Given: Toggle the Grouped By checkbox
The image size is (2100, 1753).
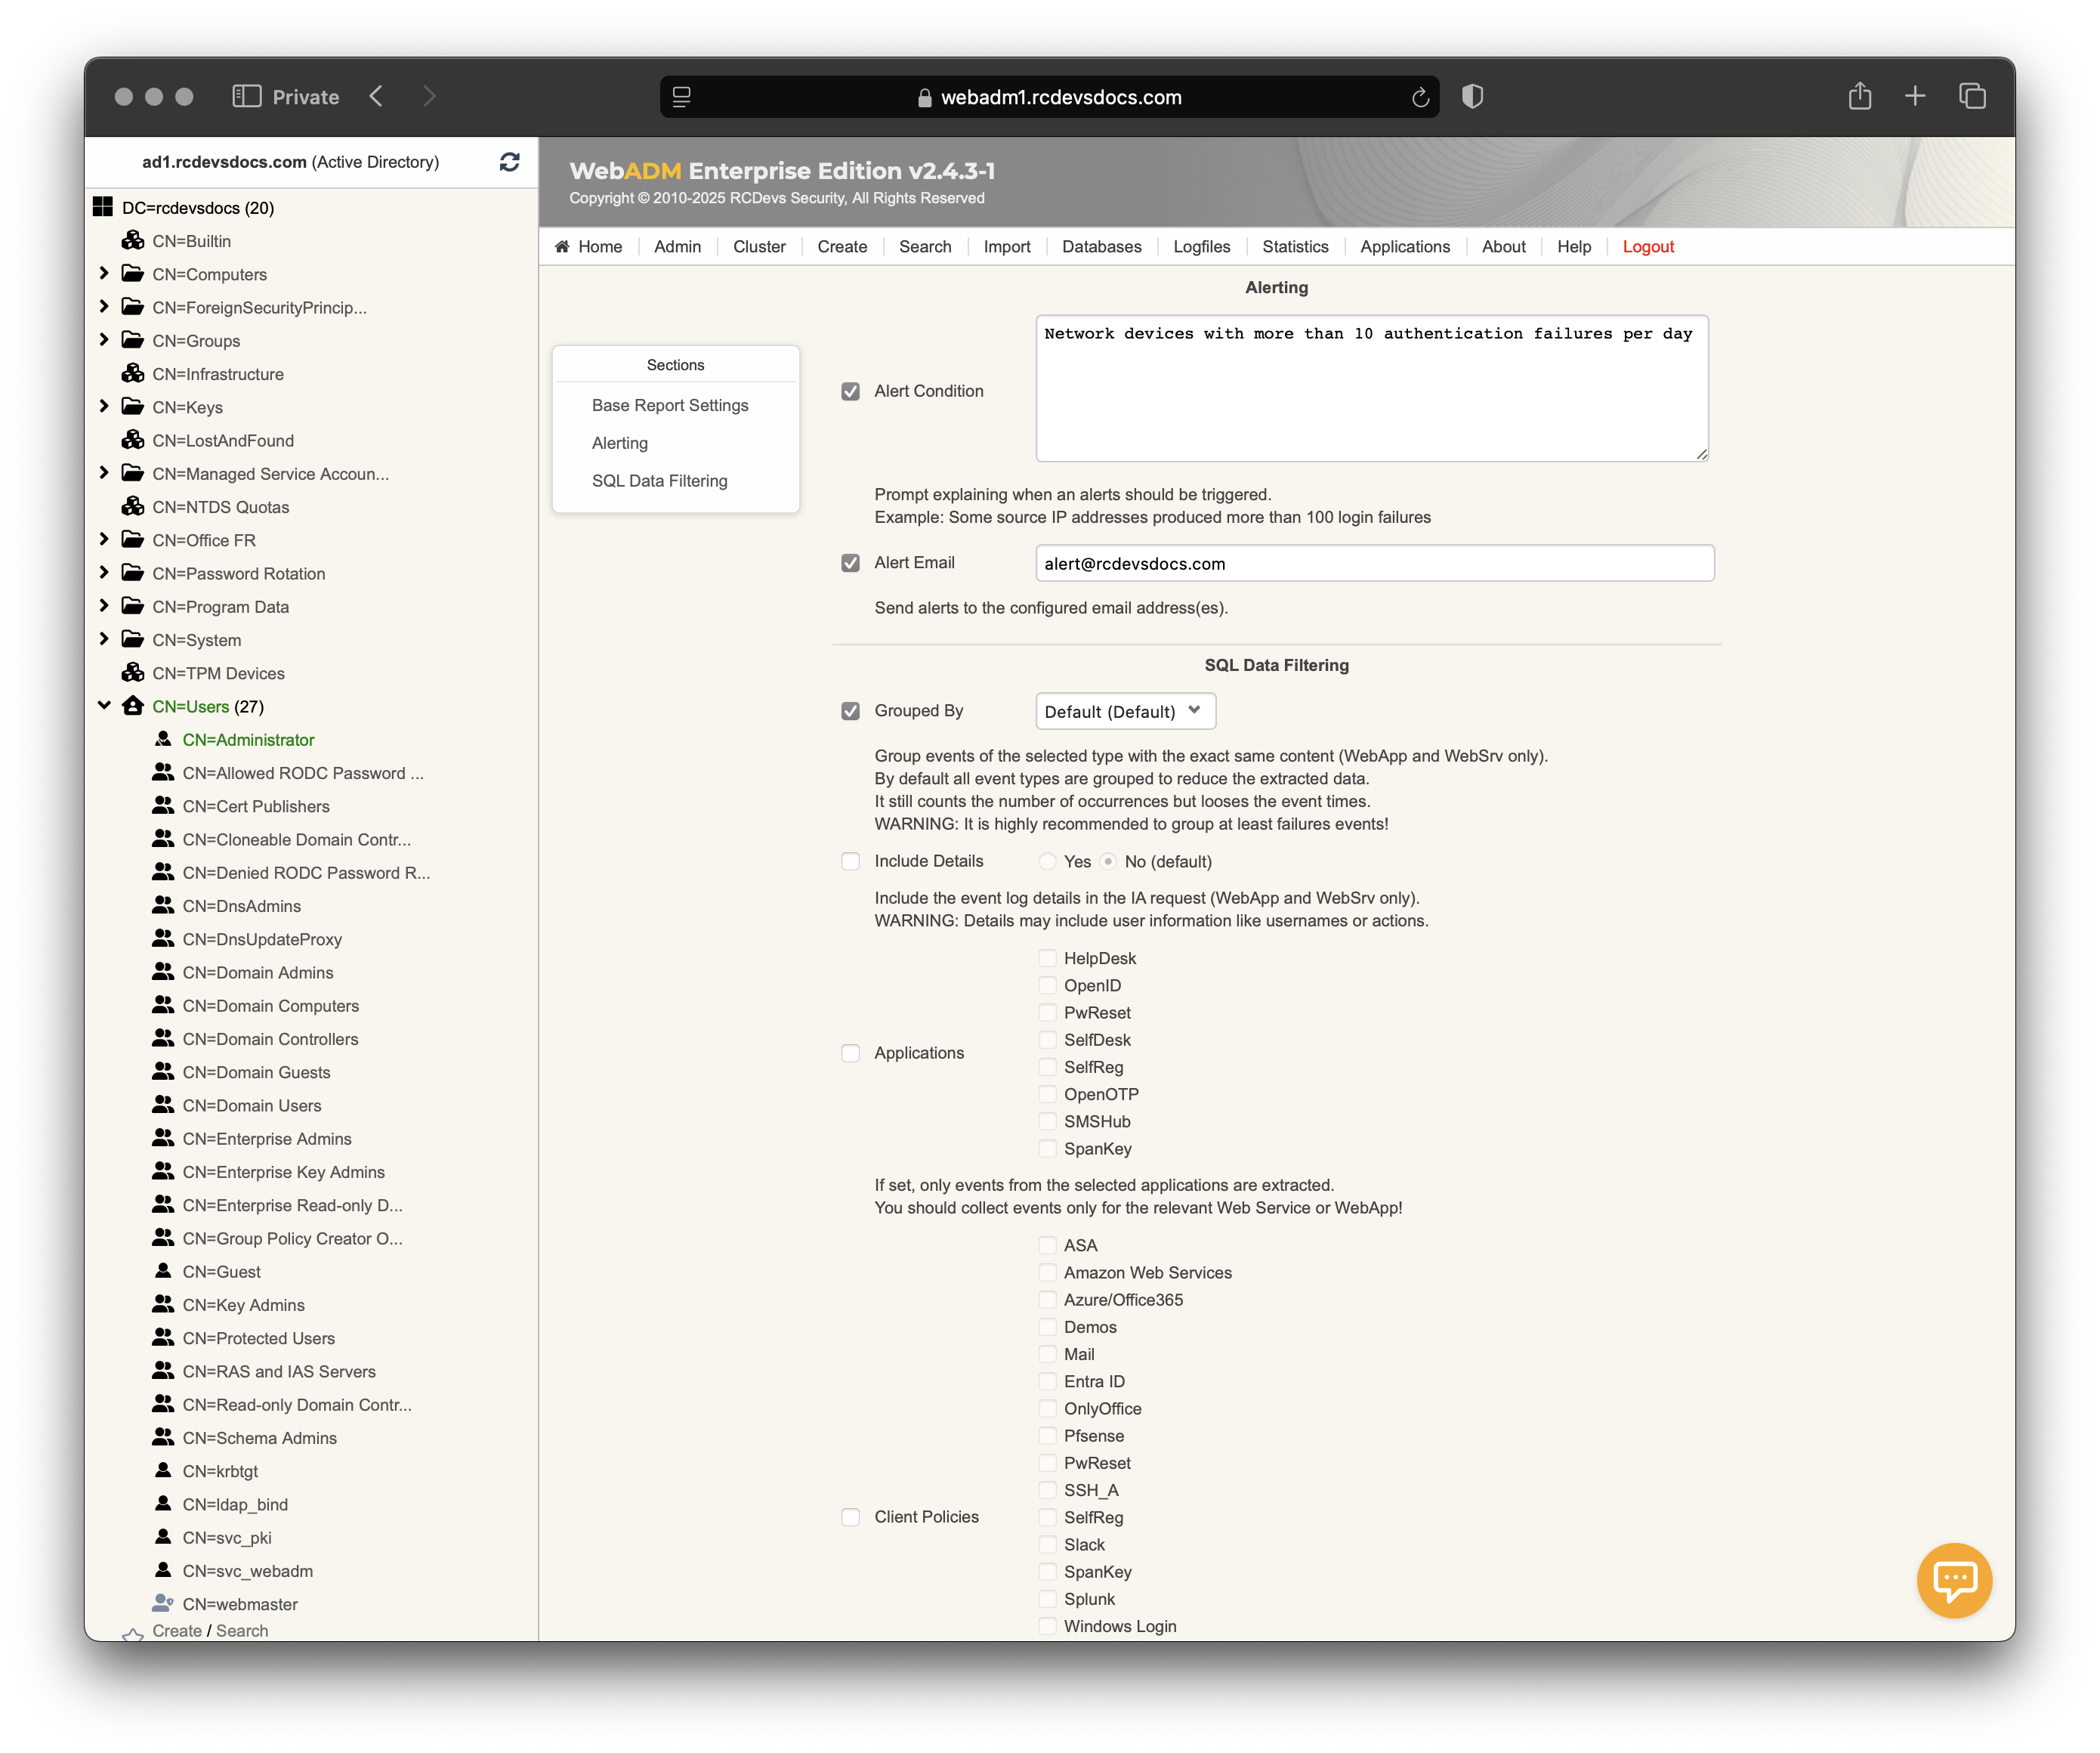Looking at the screenshot, I should (850, 711).
